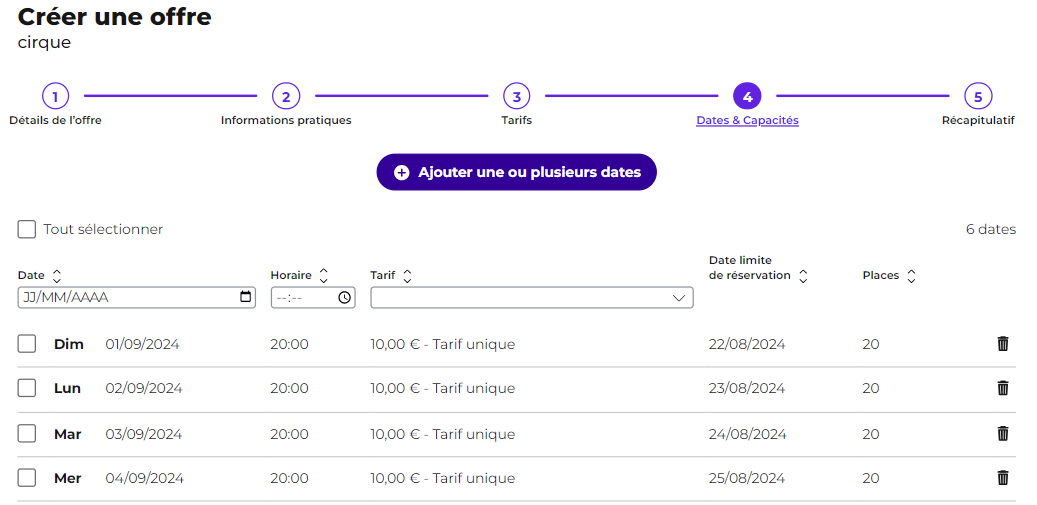
Task: Click the Places column header
Action: click(881, 276)
